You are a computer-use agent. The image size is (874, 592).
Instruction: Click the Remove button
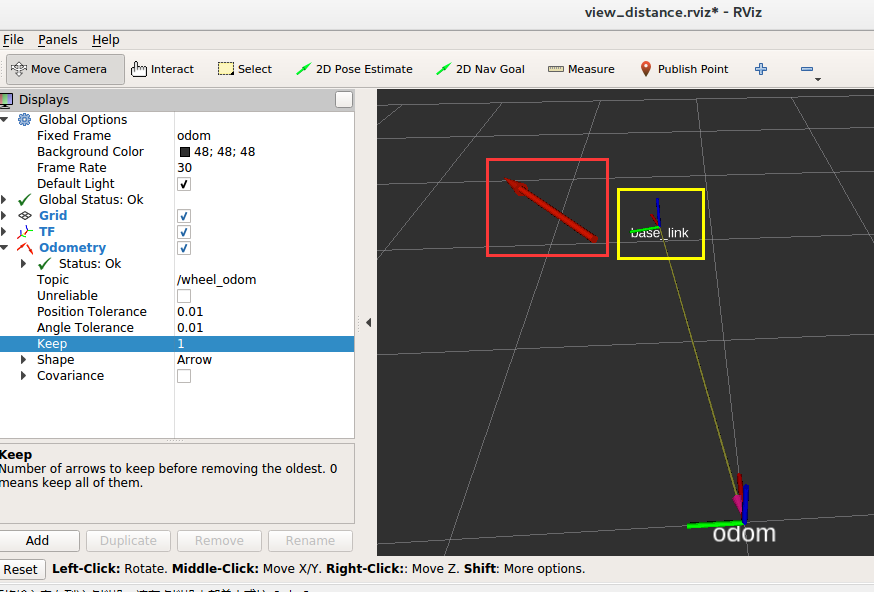[x=219, y=541]
